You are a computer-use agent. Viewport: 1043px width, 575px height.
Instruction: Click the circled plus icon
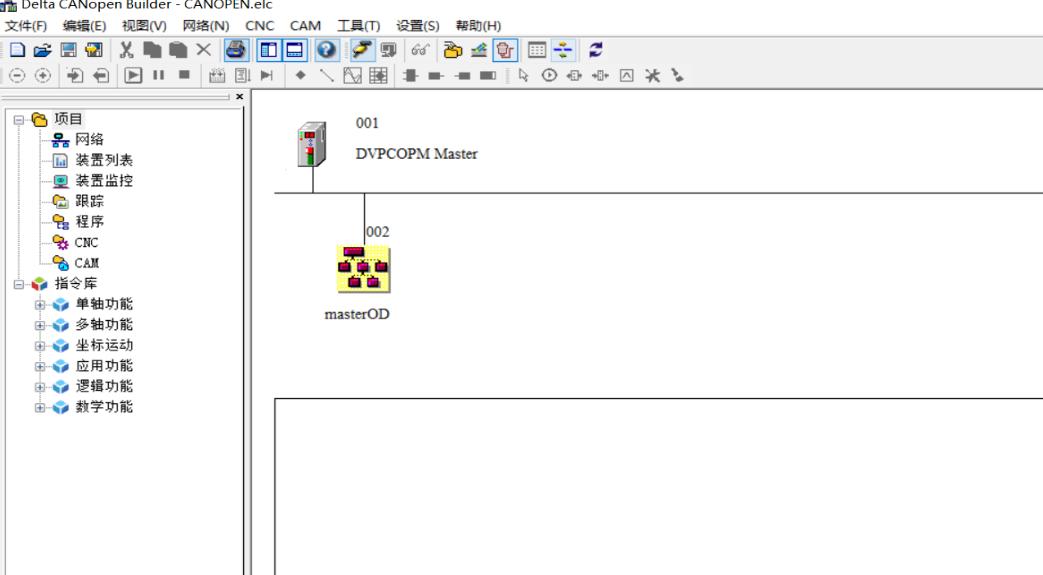(43, 75)
